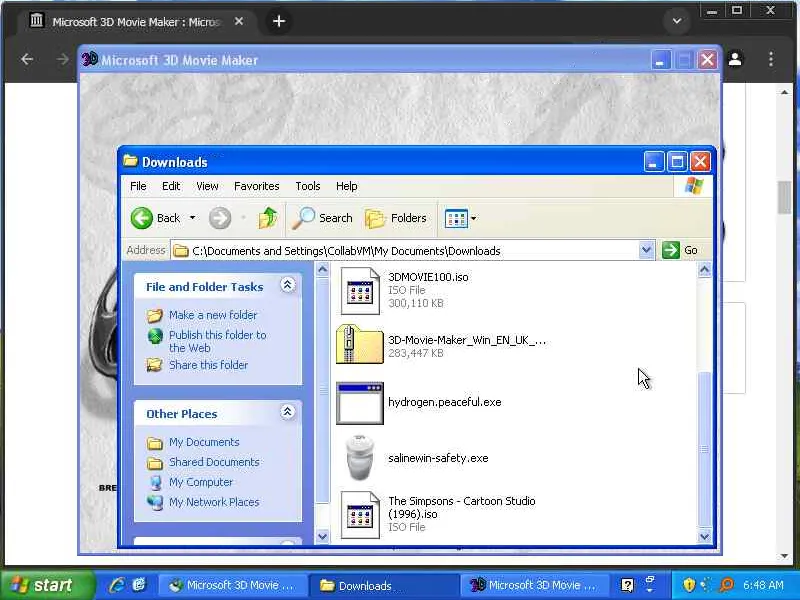Open My Network Places link
Viewport: 800px width, 600px height.
pos(214,502)
